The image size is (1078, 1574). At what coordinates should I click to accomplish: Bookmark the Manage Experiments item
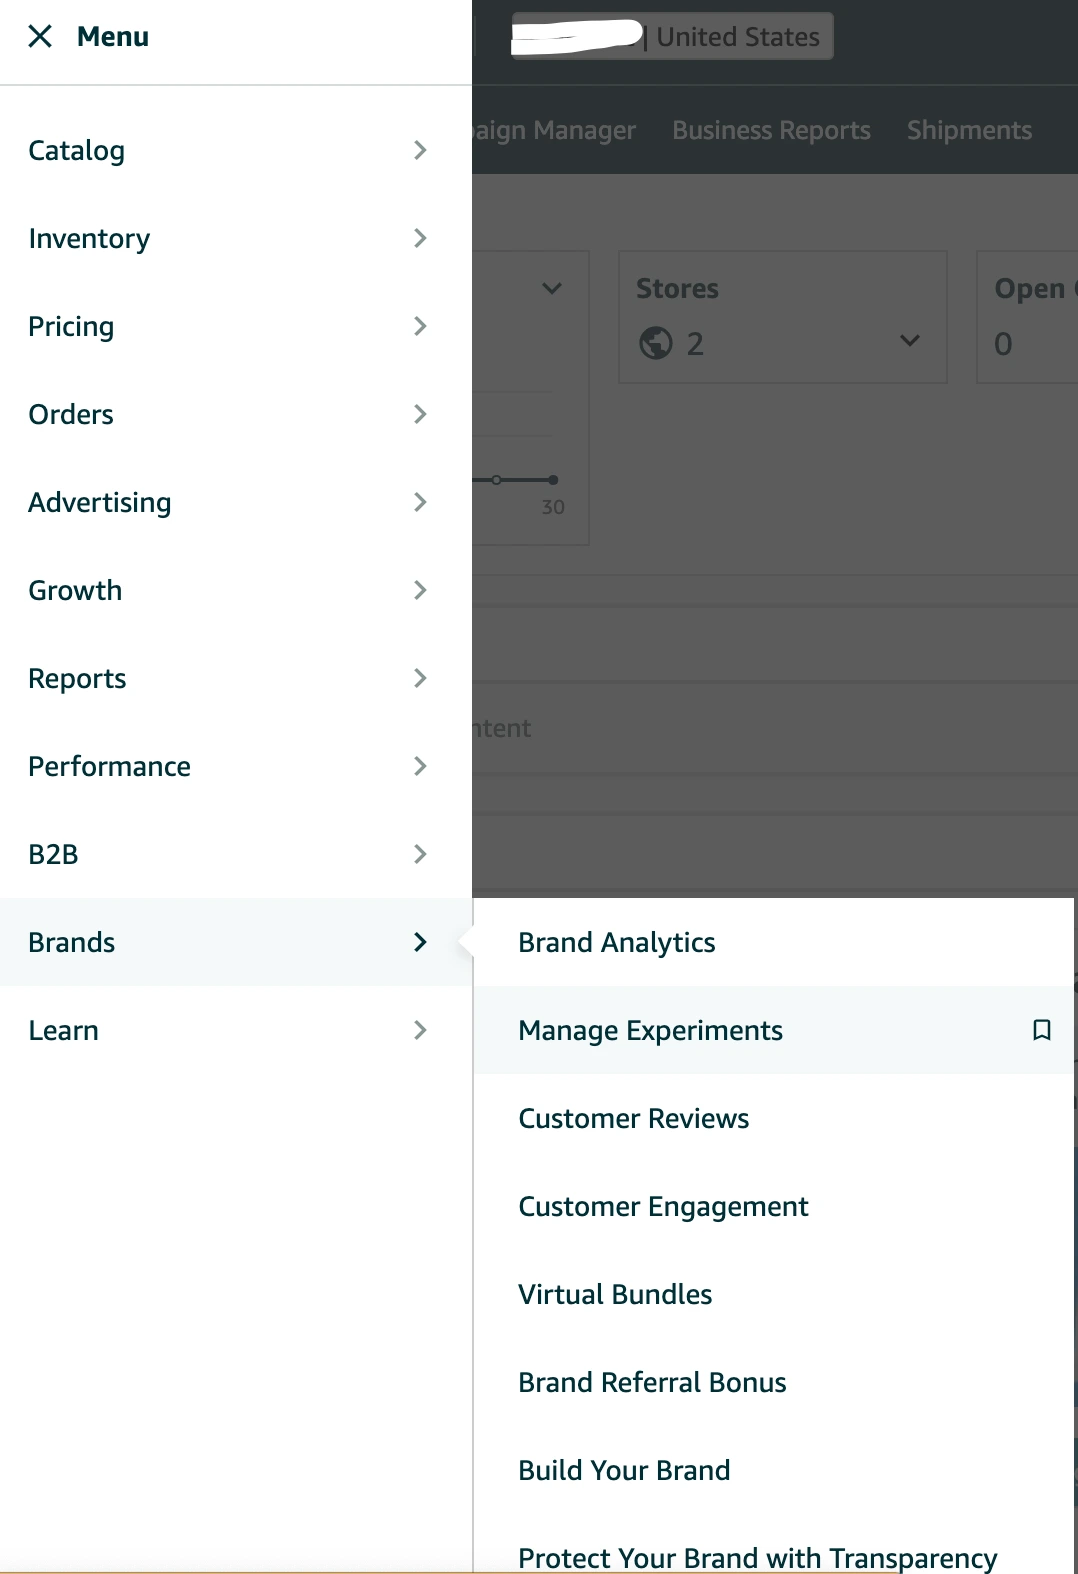click(x=1041, y=1030)
